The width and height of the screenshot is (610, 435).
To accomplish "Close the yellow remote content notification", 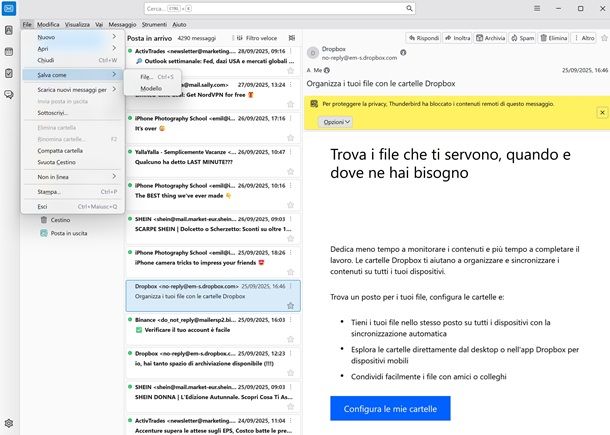I will point(602,112).
